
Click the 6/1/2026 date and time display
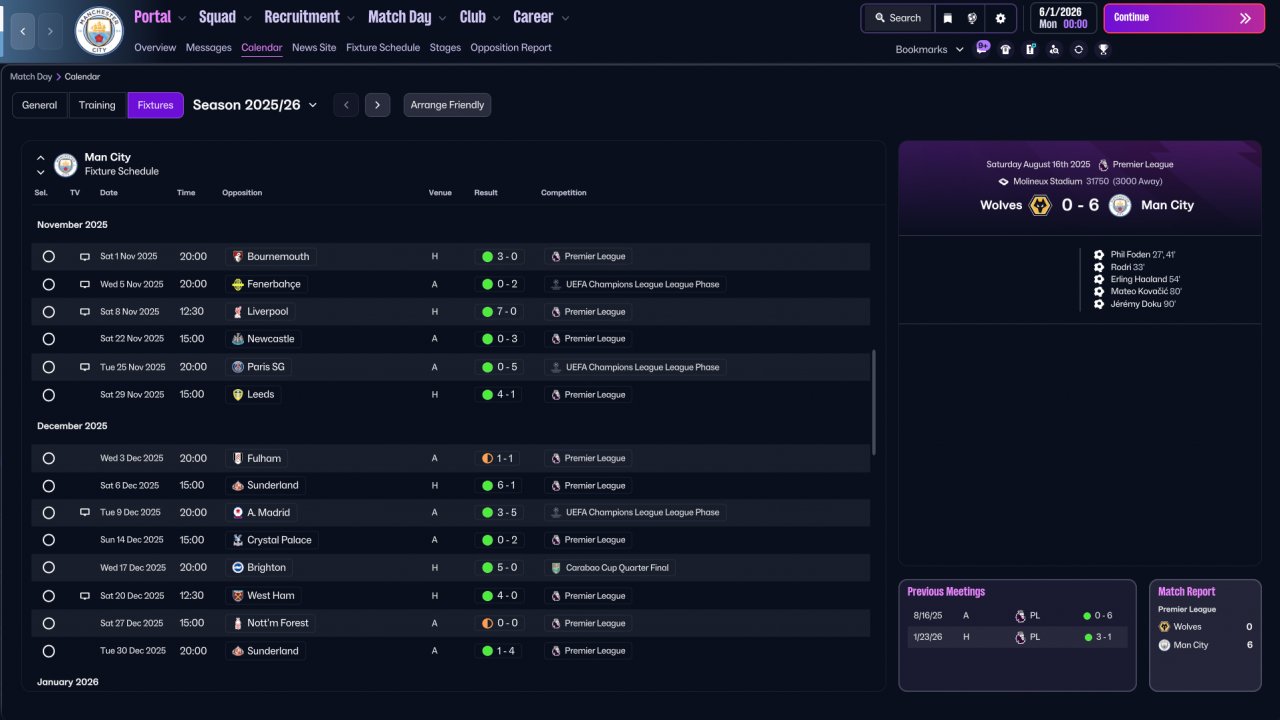click(x=1063, y=18)
